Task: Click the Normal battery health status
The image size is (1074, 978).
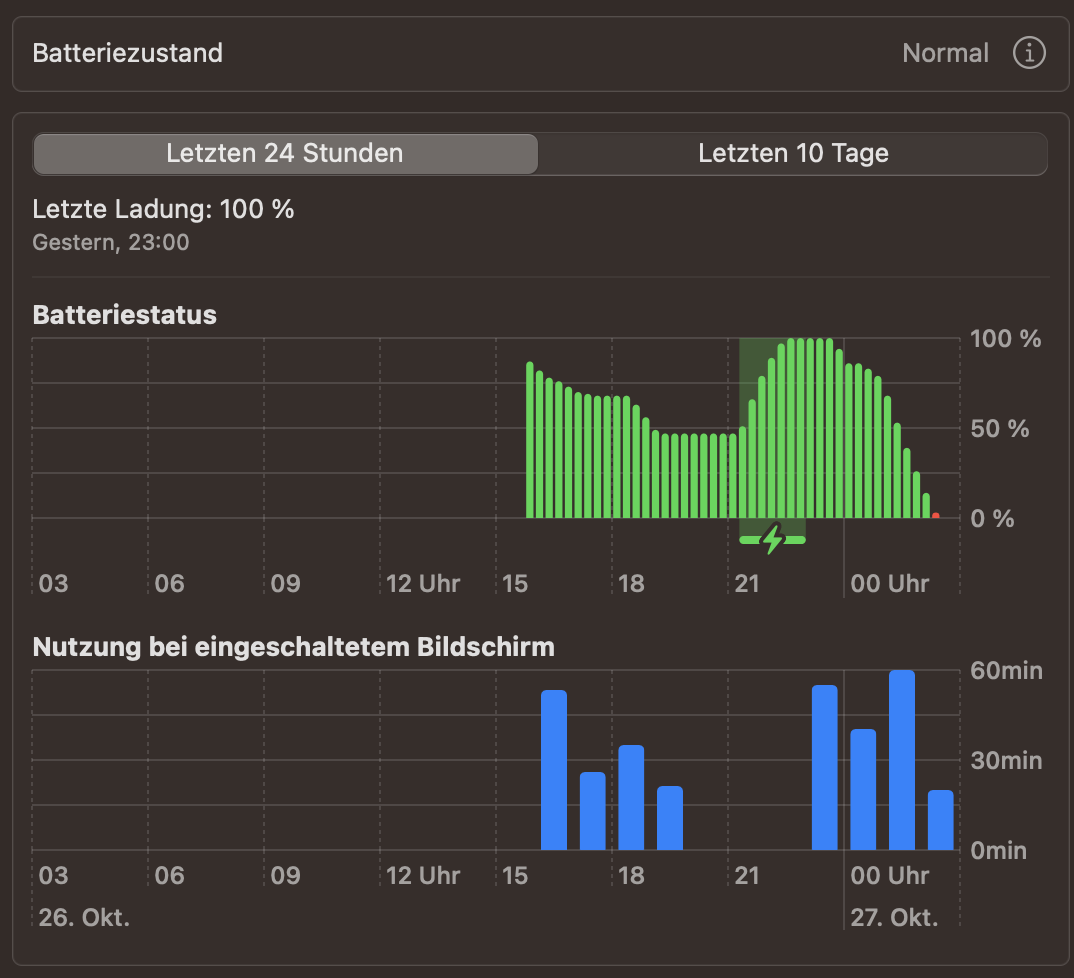Action: pyautogui.click(x=945, y=53)
